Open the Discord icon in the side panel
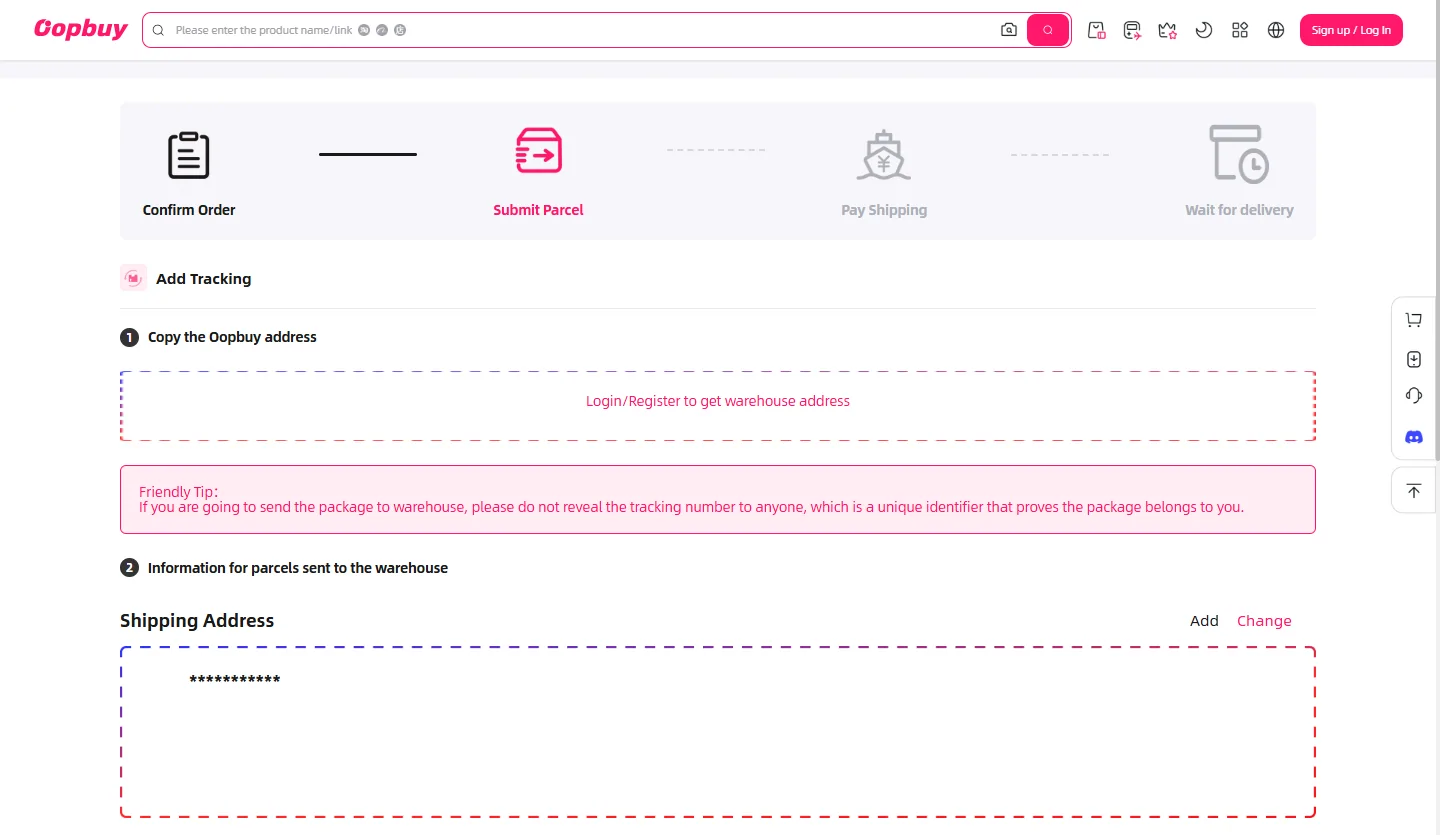 [1413, 437]
